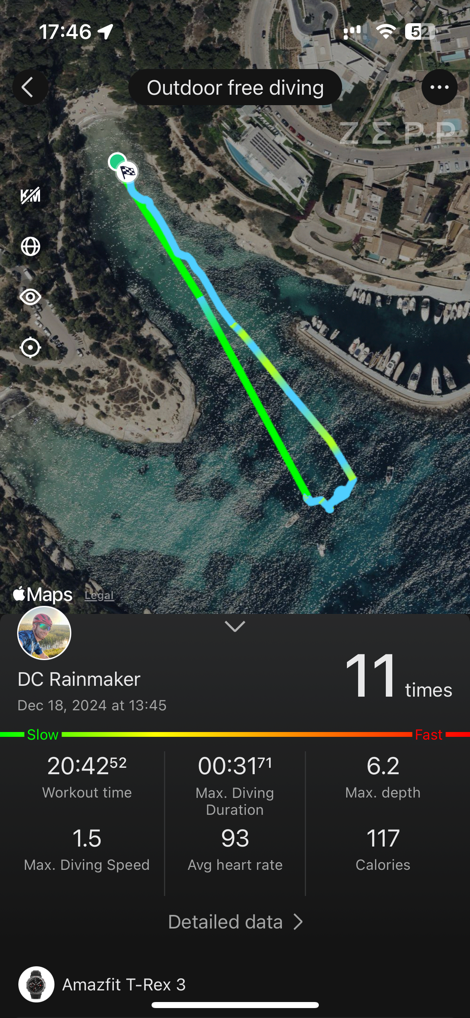Tap the Max. depth 6.2 stat
Viewport: 470px width, 1018px height.
pos(383,777)
